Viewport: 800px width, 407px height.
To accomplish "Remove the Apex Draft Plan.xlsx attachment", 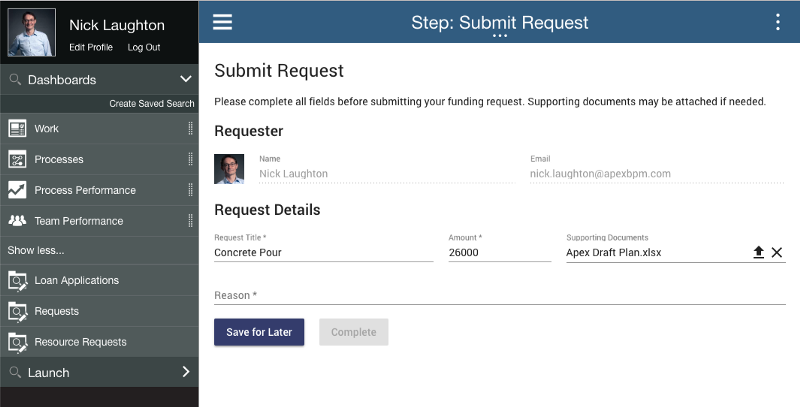I will tap(777, 252).
